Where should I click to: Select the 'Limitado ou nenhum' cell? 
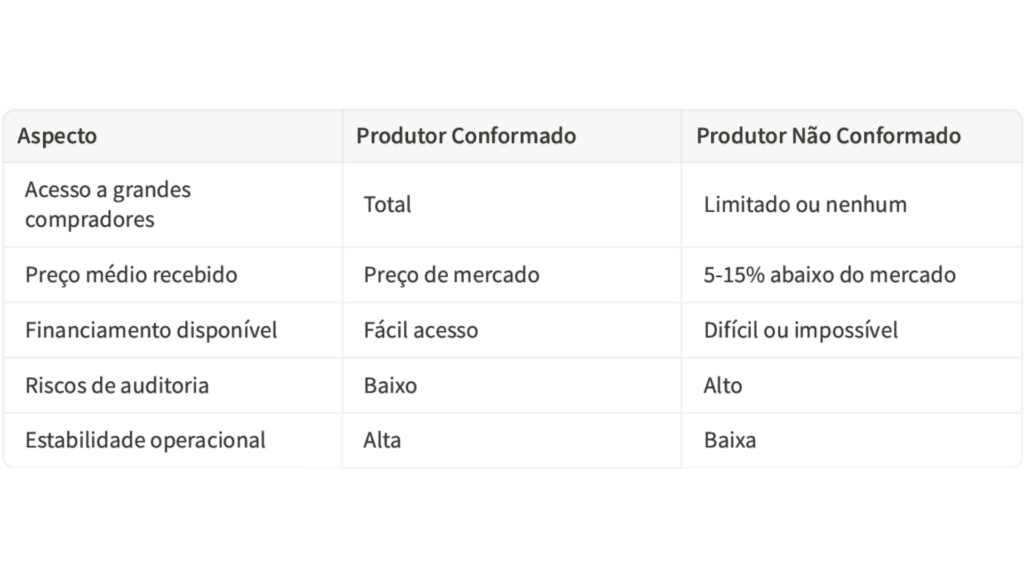pos(805,205)
